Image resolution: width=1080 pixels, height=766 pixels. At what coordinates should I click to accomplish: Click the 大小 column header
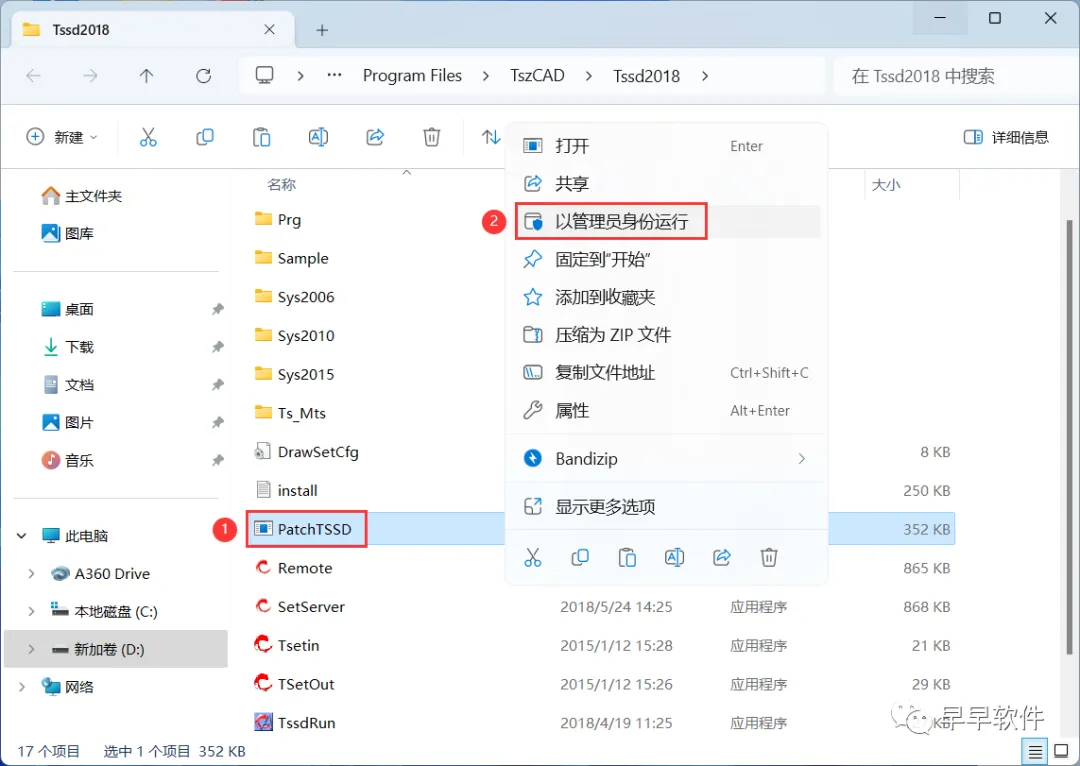click(886, 185)
